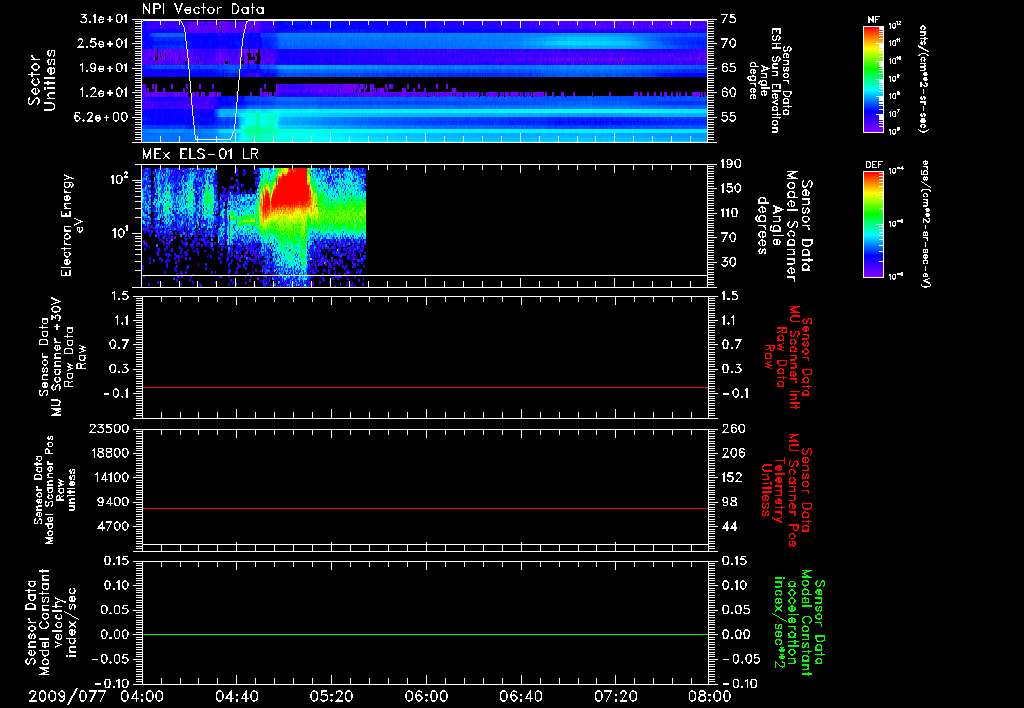
Task: Click the 06:00 time tick label
Action: coord(426,696)
